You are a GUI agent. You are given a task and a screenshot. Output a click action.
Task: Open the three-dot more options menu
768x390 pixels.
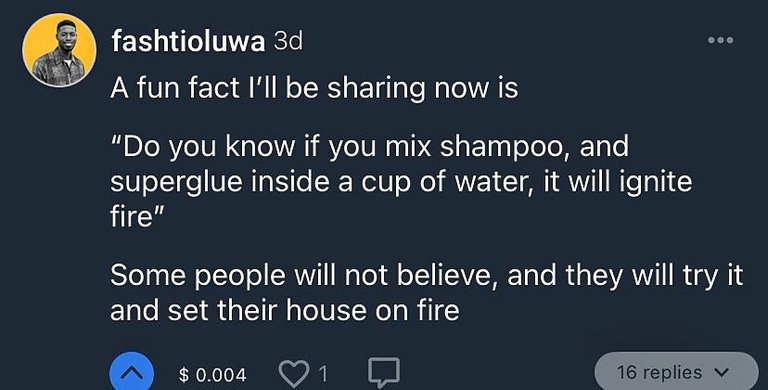tap(720, 41)
